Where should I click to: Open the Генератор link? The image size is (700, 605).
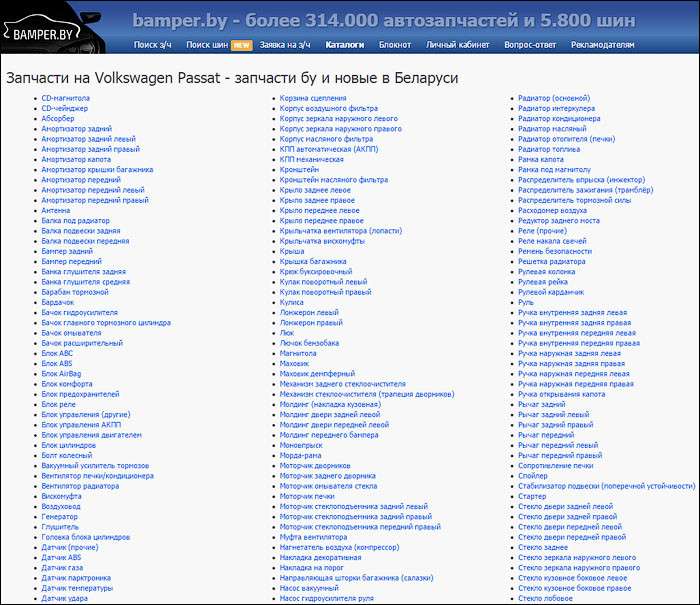[x=59, y=517]
